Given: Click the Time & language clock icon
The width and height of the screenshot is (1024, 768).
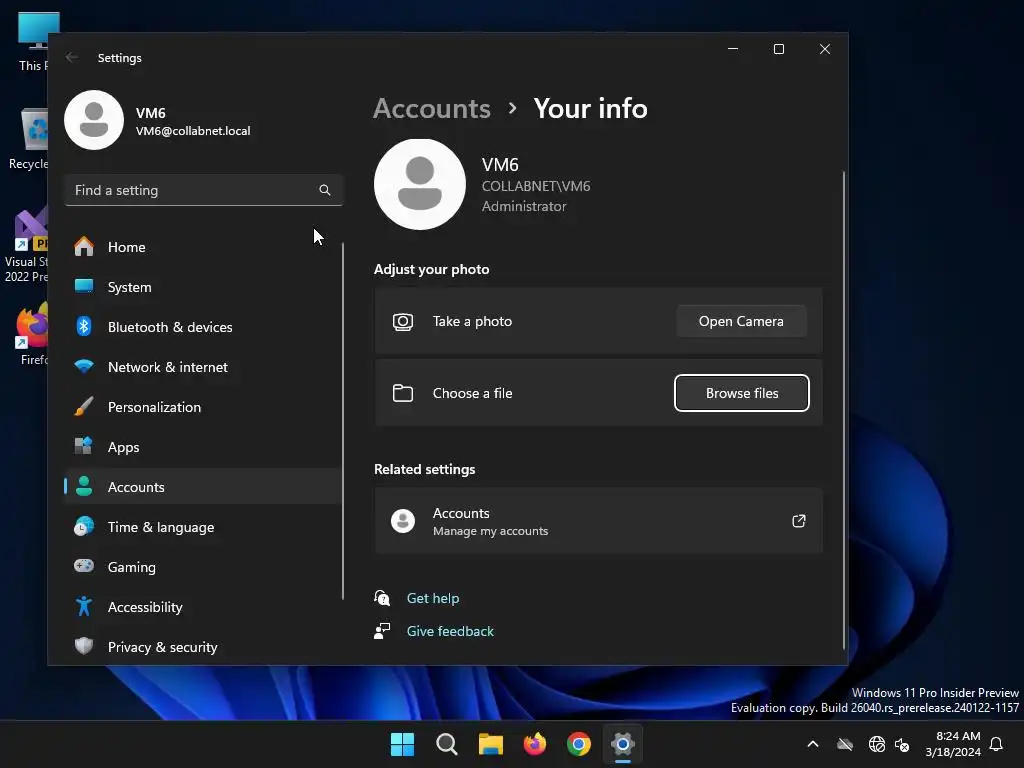Looking at the screenshot, I should point(84,526).
